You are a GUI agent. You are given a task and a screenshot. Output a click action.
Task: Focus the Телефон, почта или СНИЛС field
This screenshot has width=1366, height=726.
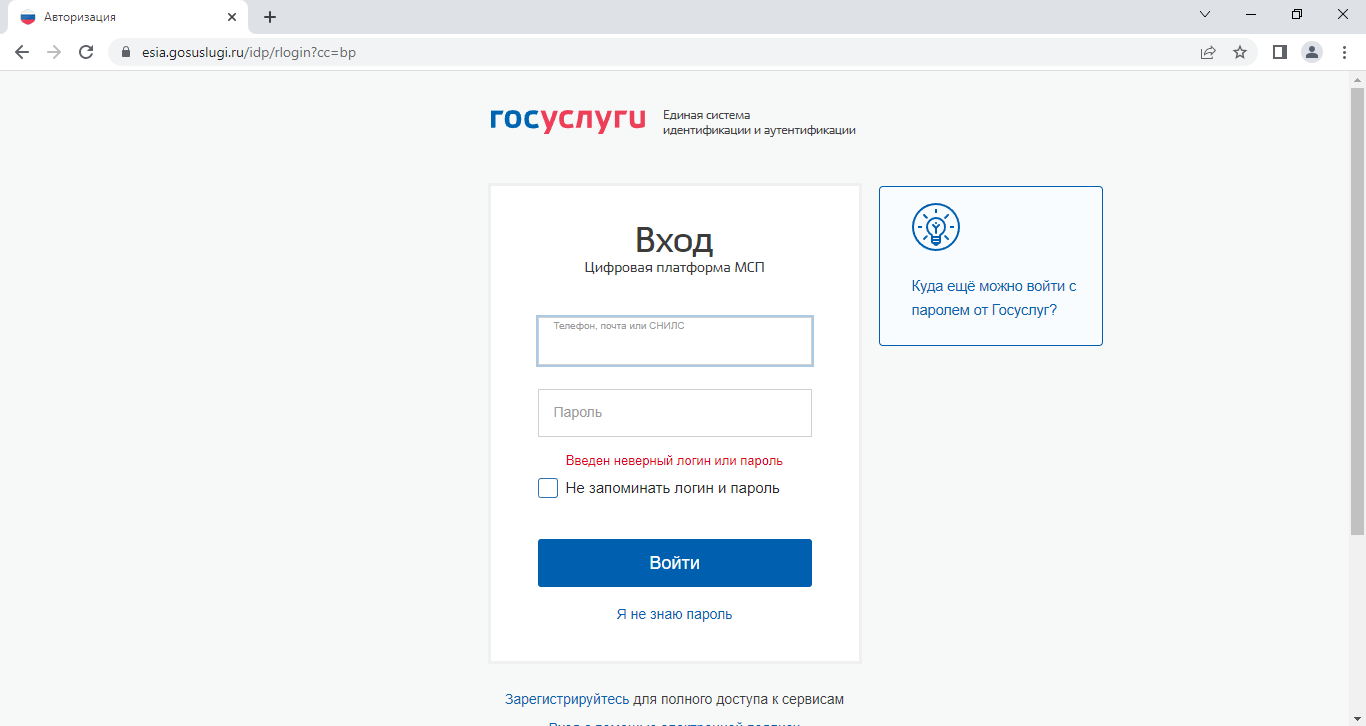tap(675, 341)
